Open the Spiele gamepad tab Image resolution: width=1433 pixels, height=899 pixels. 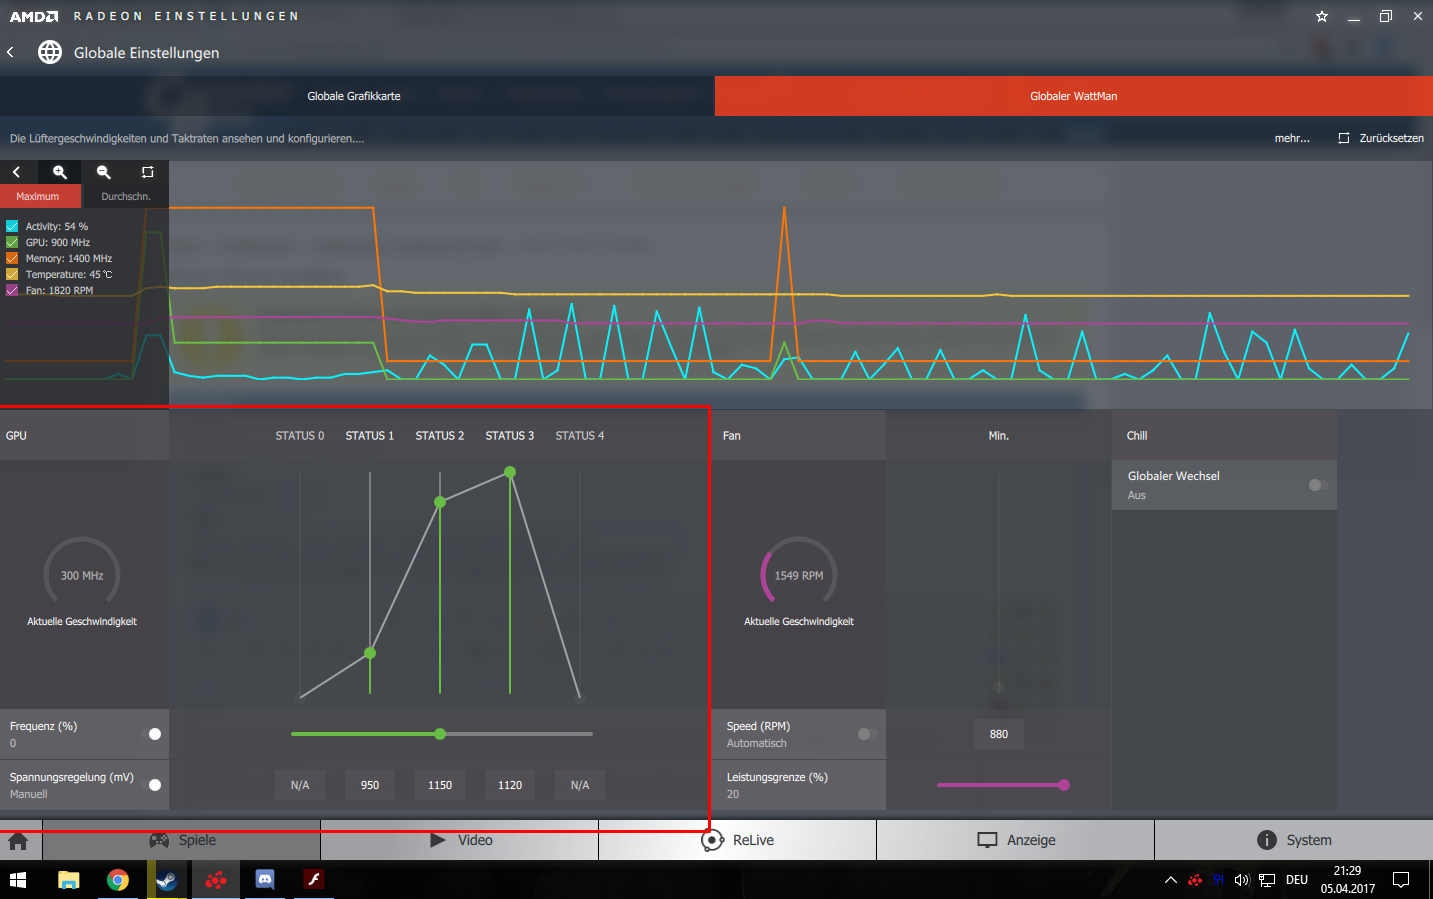[182, 840]
